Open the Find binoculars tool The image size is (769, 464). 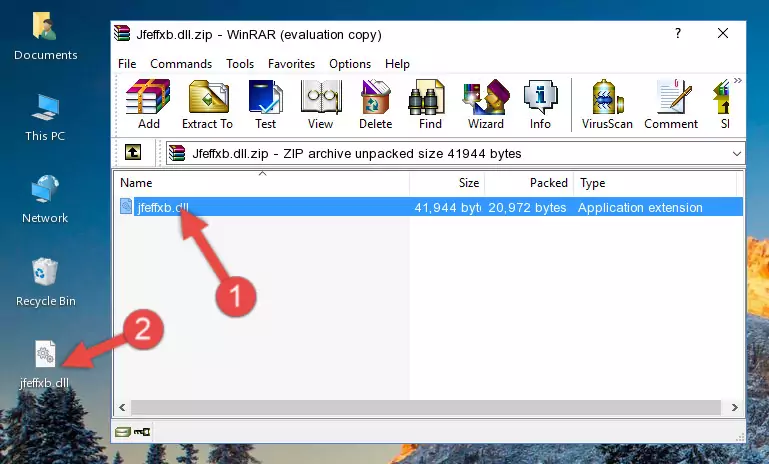(430, 104)
